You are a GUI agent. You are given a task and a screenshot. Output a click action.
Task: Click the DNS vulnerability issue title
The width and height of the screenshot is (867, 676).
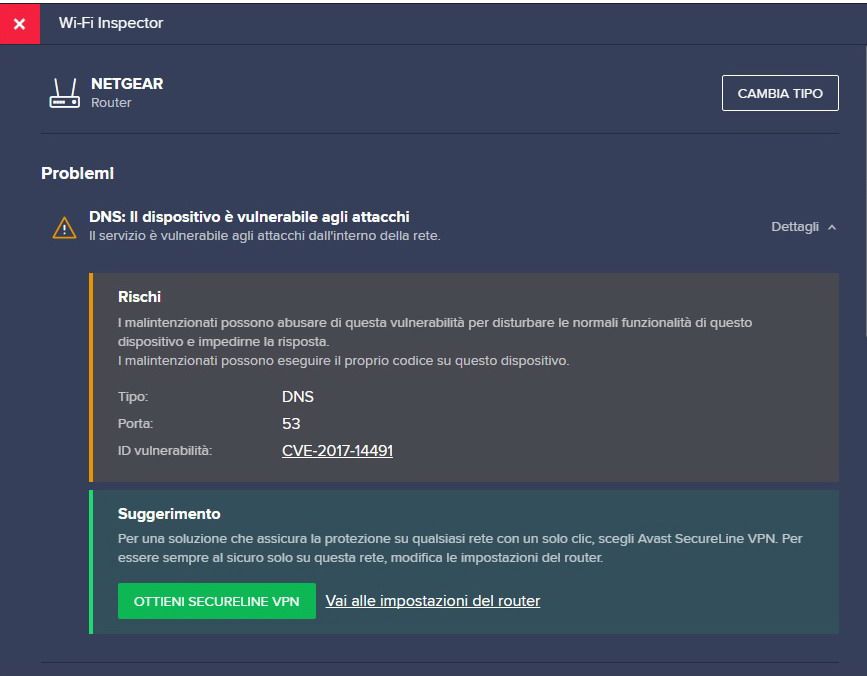tap(249, 217)
